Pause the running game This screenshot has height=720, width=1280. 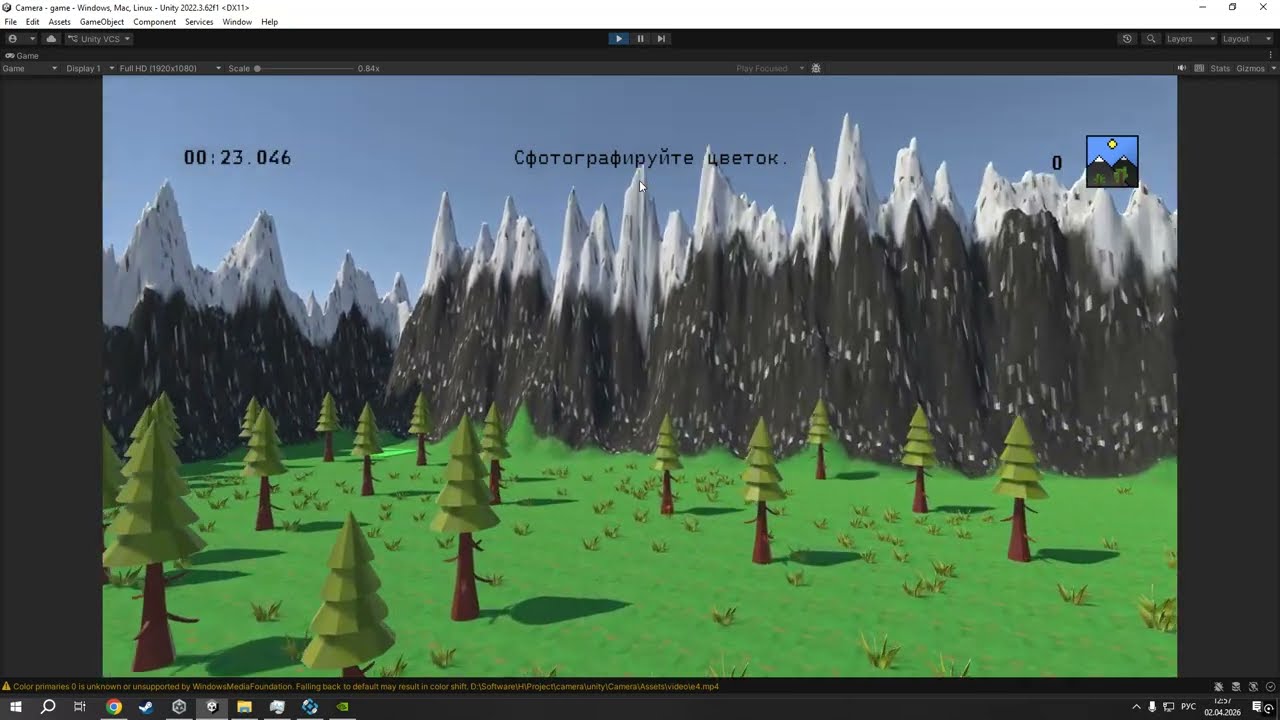point(640,39)
